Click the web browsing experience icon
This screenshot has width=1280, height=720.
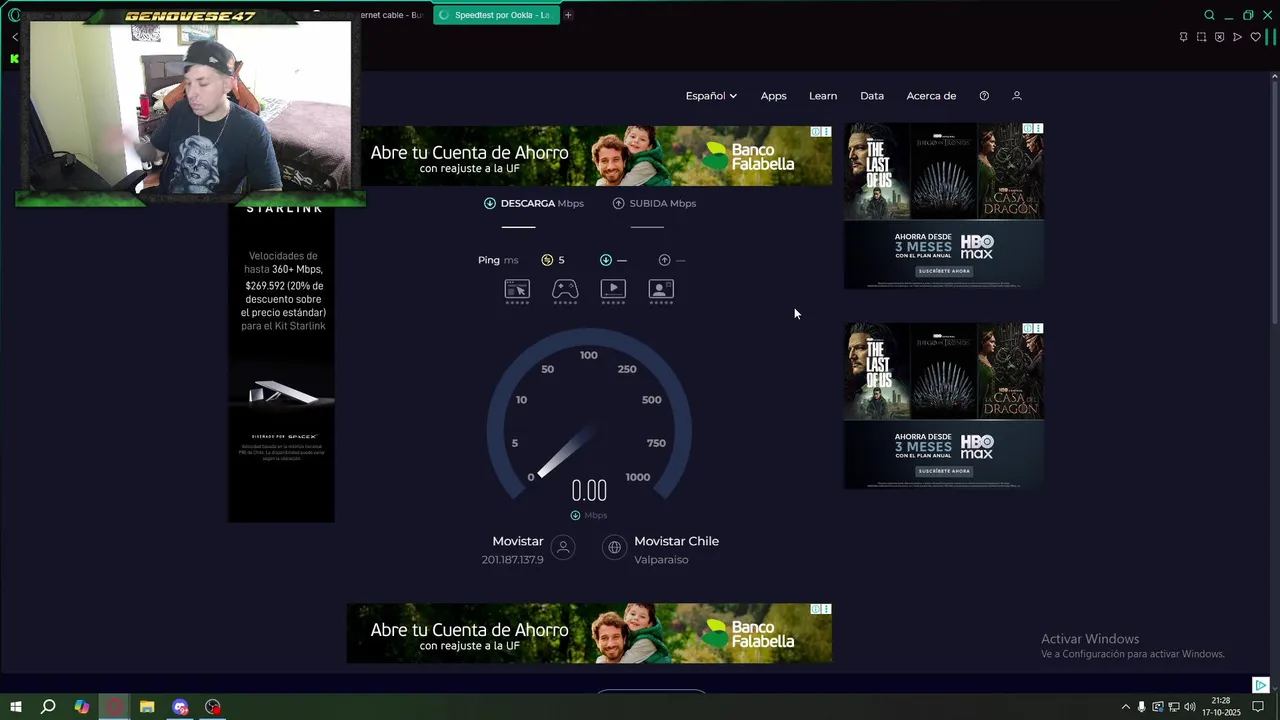[517, 289]
